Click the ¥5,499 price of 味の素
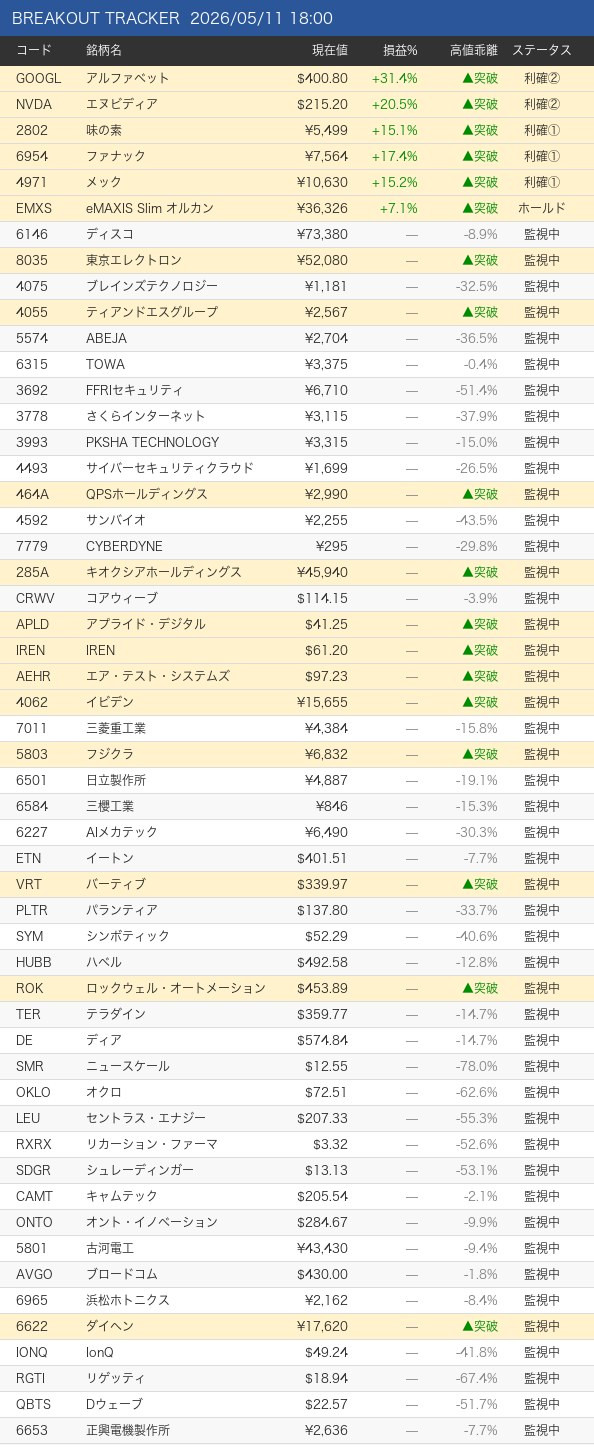Image resolution: width=594 pixels, height=1456 pixels. 326,130
